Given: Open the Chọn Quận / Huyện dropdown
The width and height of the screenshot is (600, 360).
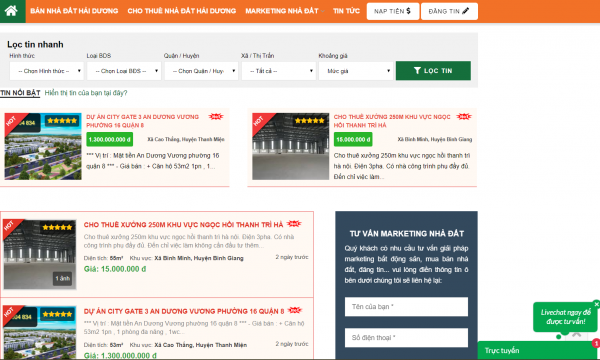Looking at the screenshot, I should [x=201, y=71].
